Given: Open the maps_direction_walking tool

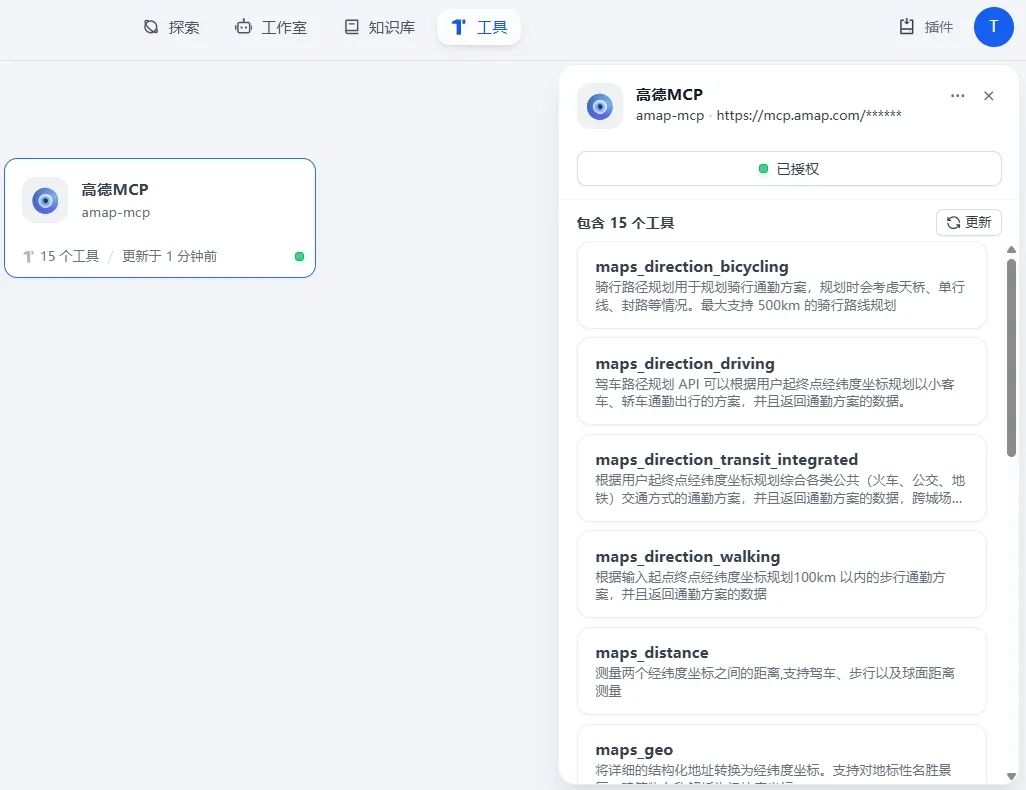Looking at the screenshot, I should [781, 575].
